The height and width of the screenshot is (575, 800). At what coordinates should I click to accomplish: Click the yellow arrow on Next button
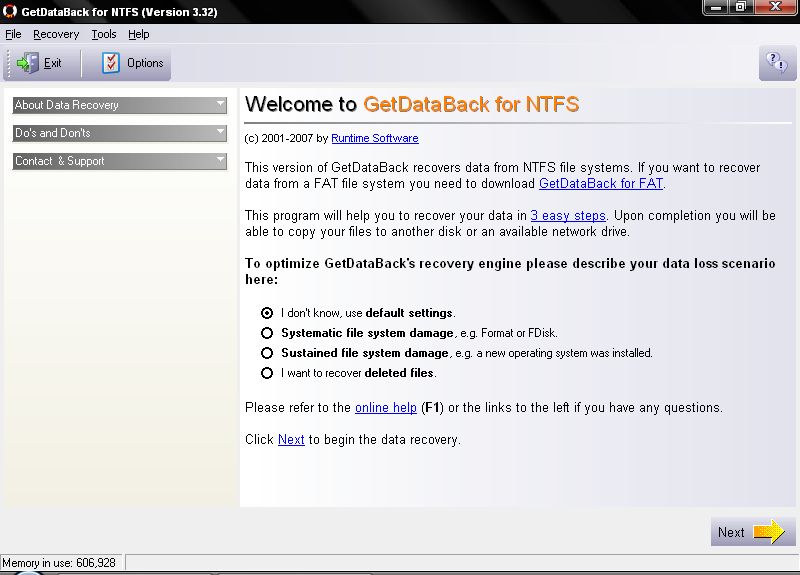(769, 532)
